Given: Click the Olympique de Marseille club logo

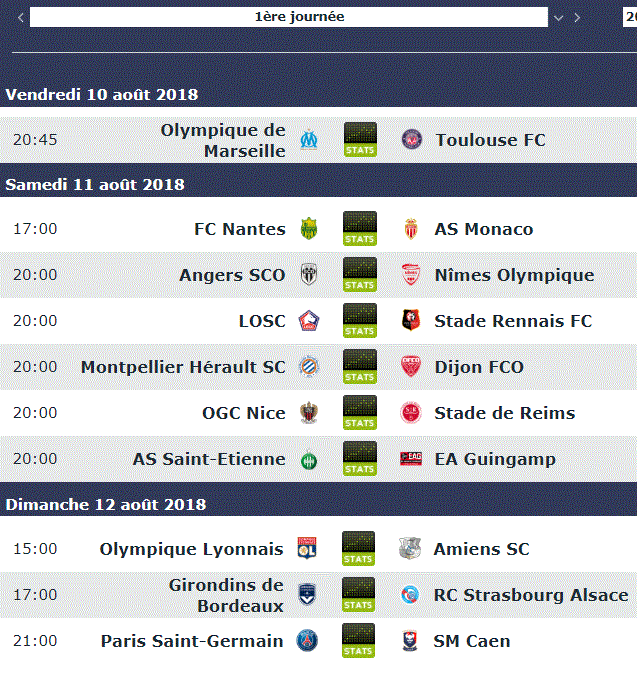Looking at the screenshot, I should (x=309, y=139).
